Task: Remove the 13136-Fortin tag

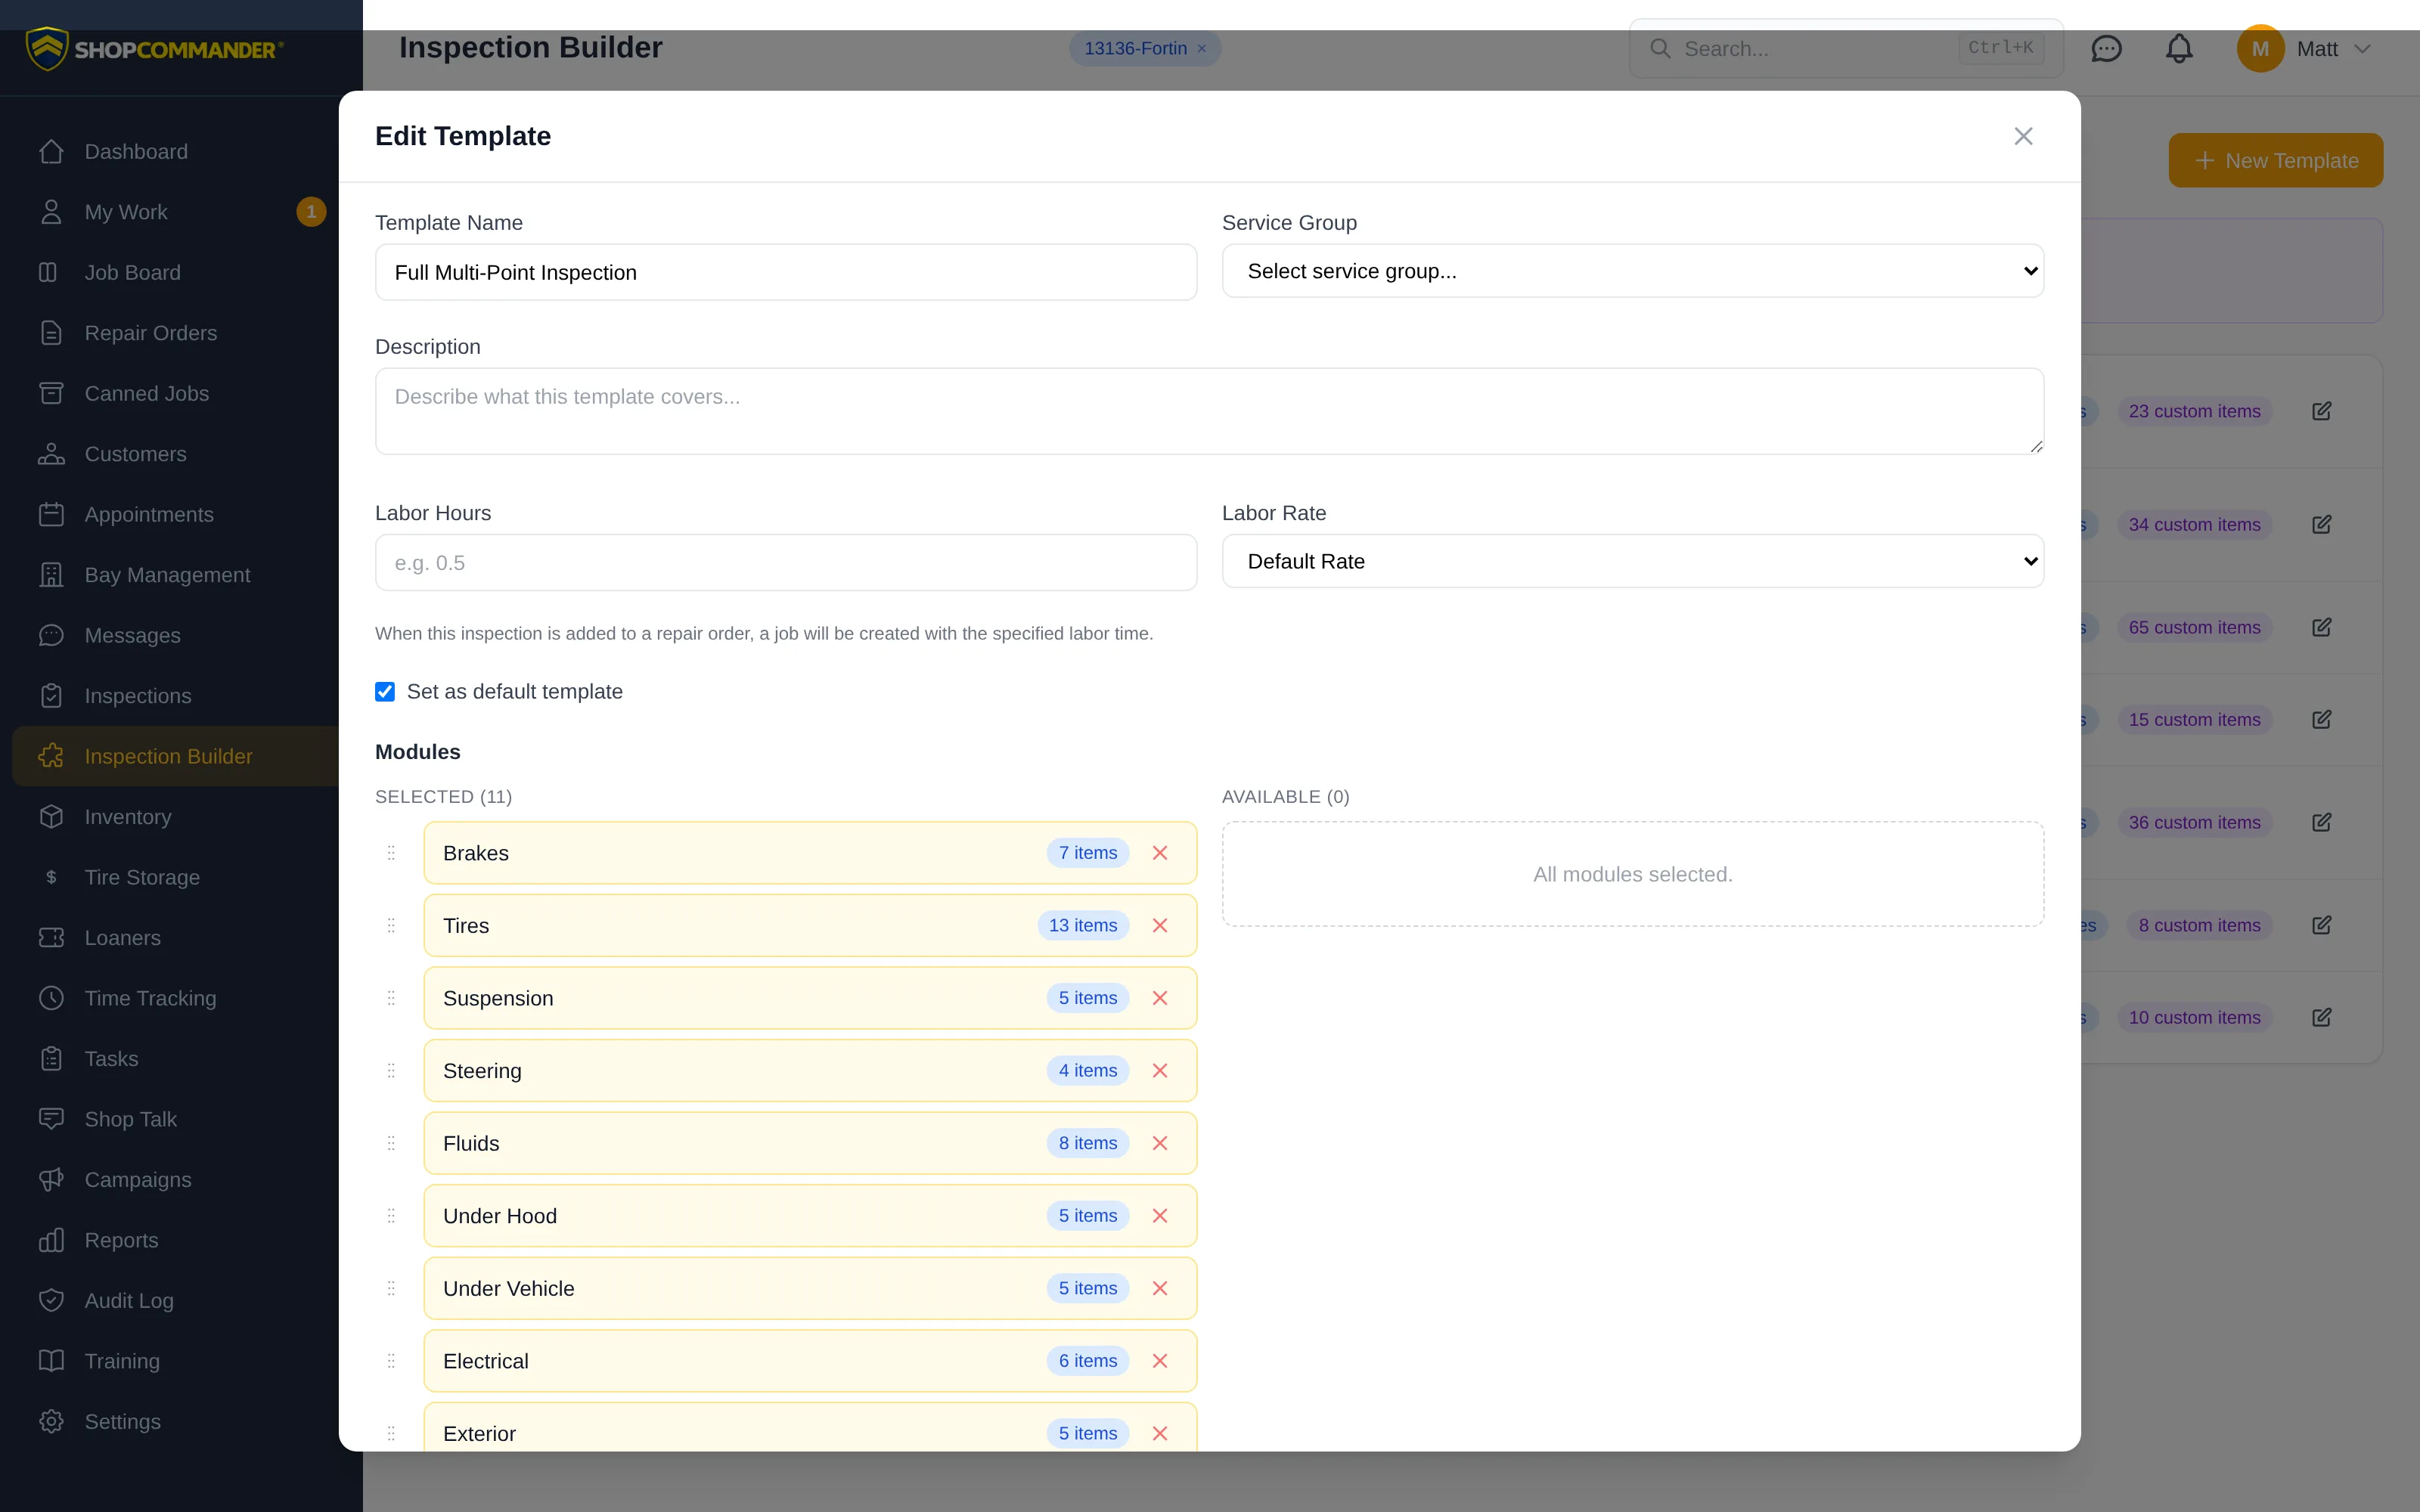Action: pyautogui.click(x=1202, y=49)
